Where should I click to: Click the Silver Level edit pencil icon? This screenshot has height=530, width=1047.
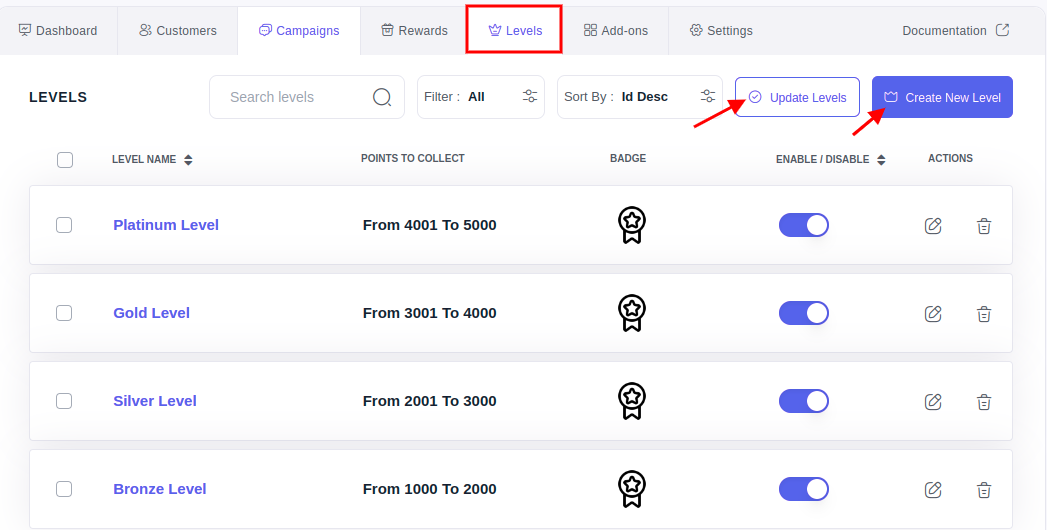[933, 401]
